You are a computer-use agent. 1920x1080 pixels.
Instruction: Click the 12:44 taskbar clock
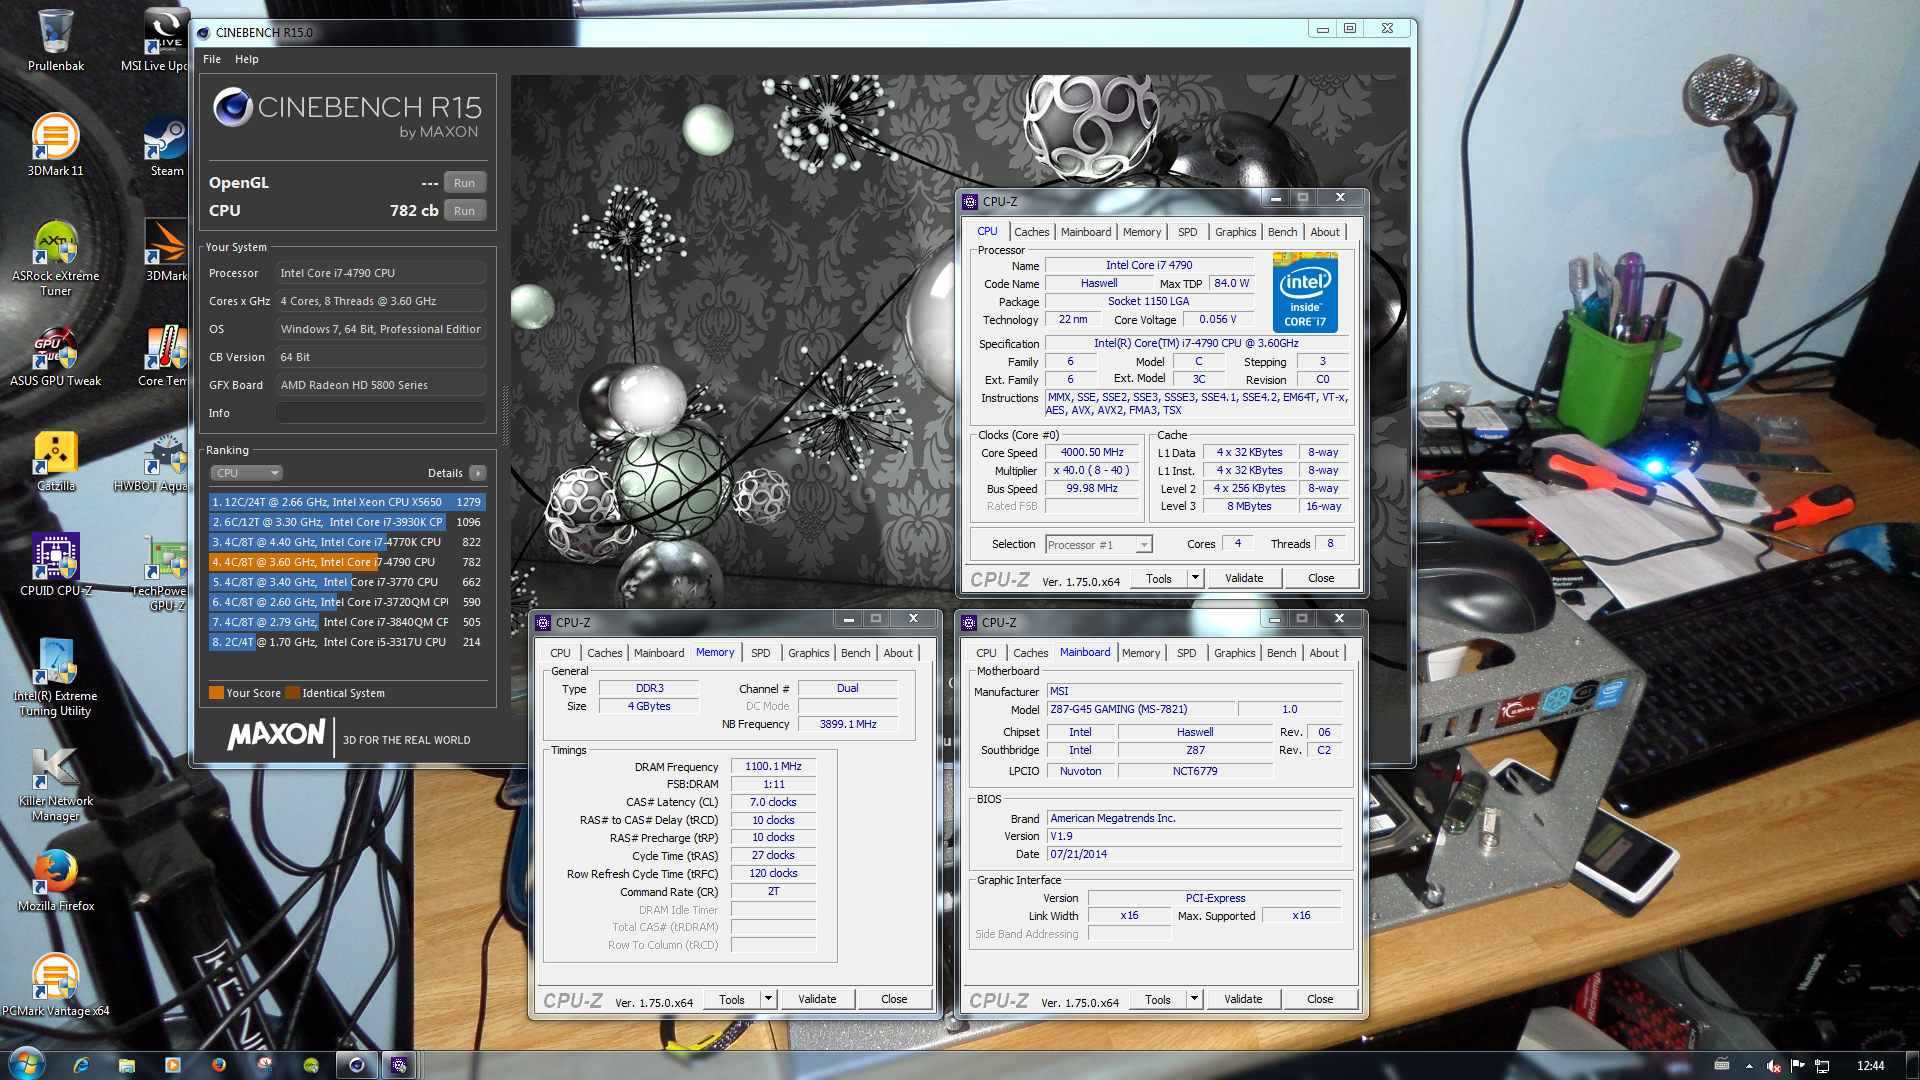(1870, 1066)
